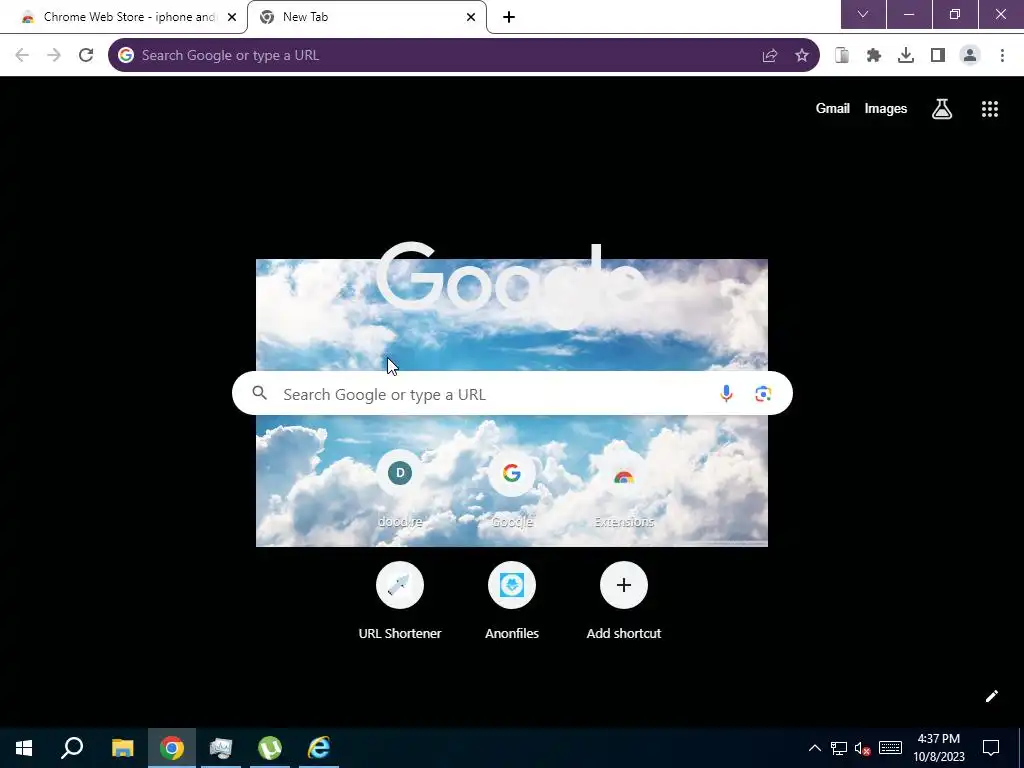Click the Chrome taskbar icon
Image resolution: width=1024 pixels, height=768 pixels.
click(x=172, y=748)
